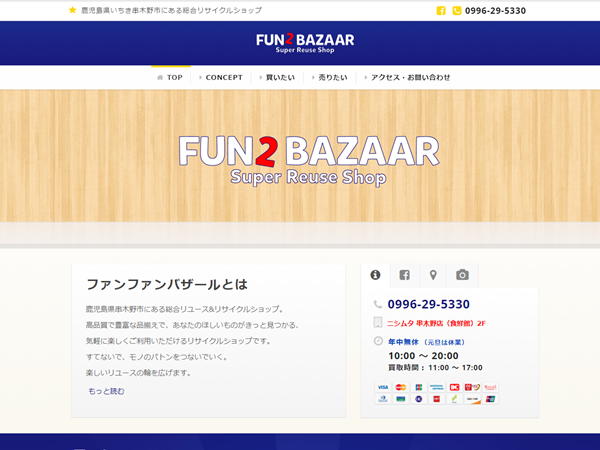Click the American Express card icon
600x450 pixels.
437,387
